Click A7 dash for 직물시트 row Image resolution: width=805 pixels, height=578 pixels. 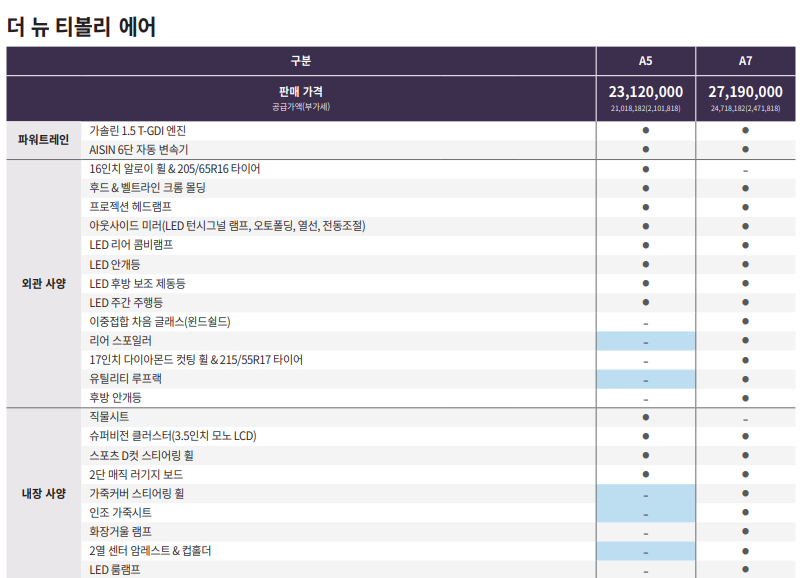[x=745, y=419]
